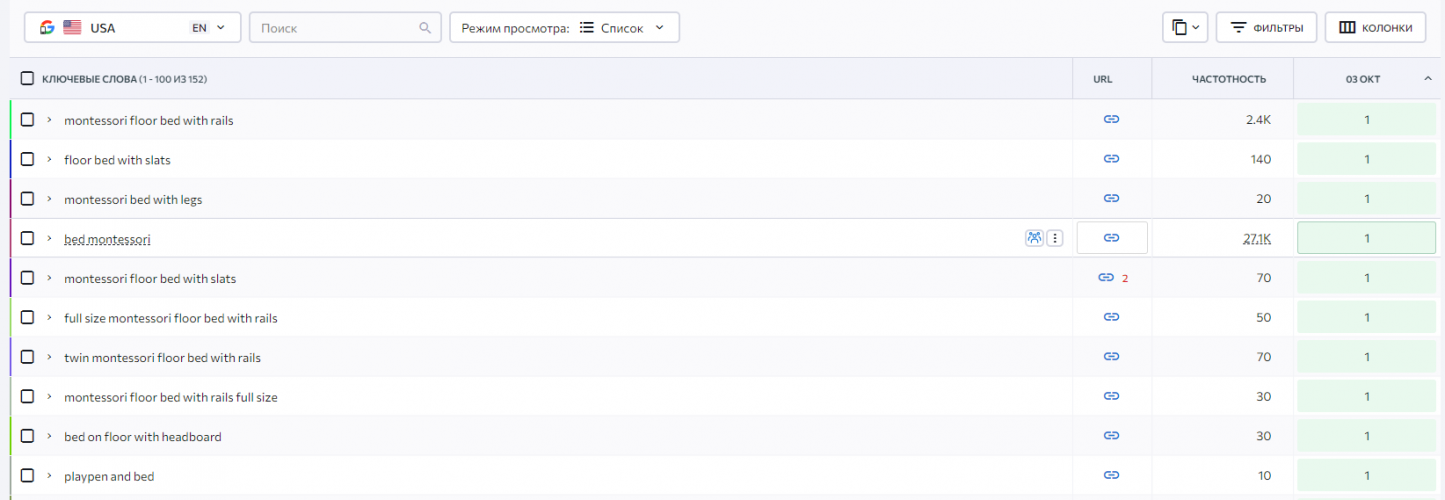Image resolution: width=1445 pixels, height=500 pixels.
Task: Click frequency value 50
Action: coord(1264,317)
